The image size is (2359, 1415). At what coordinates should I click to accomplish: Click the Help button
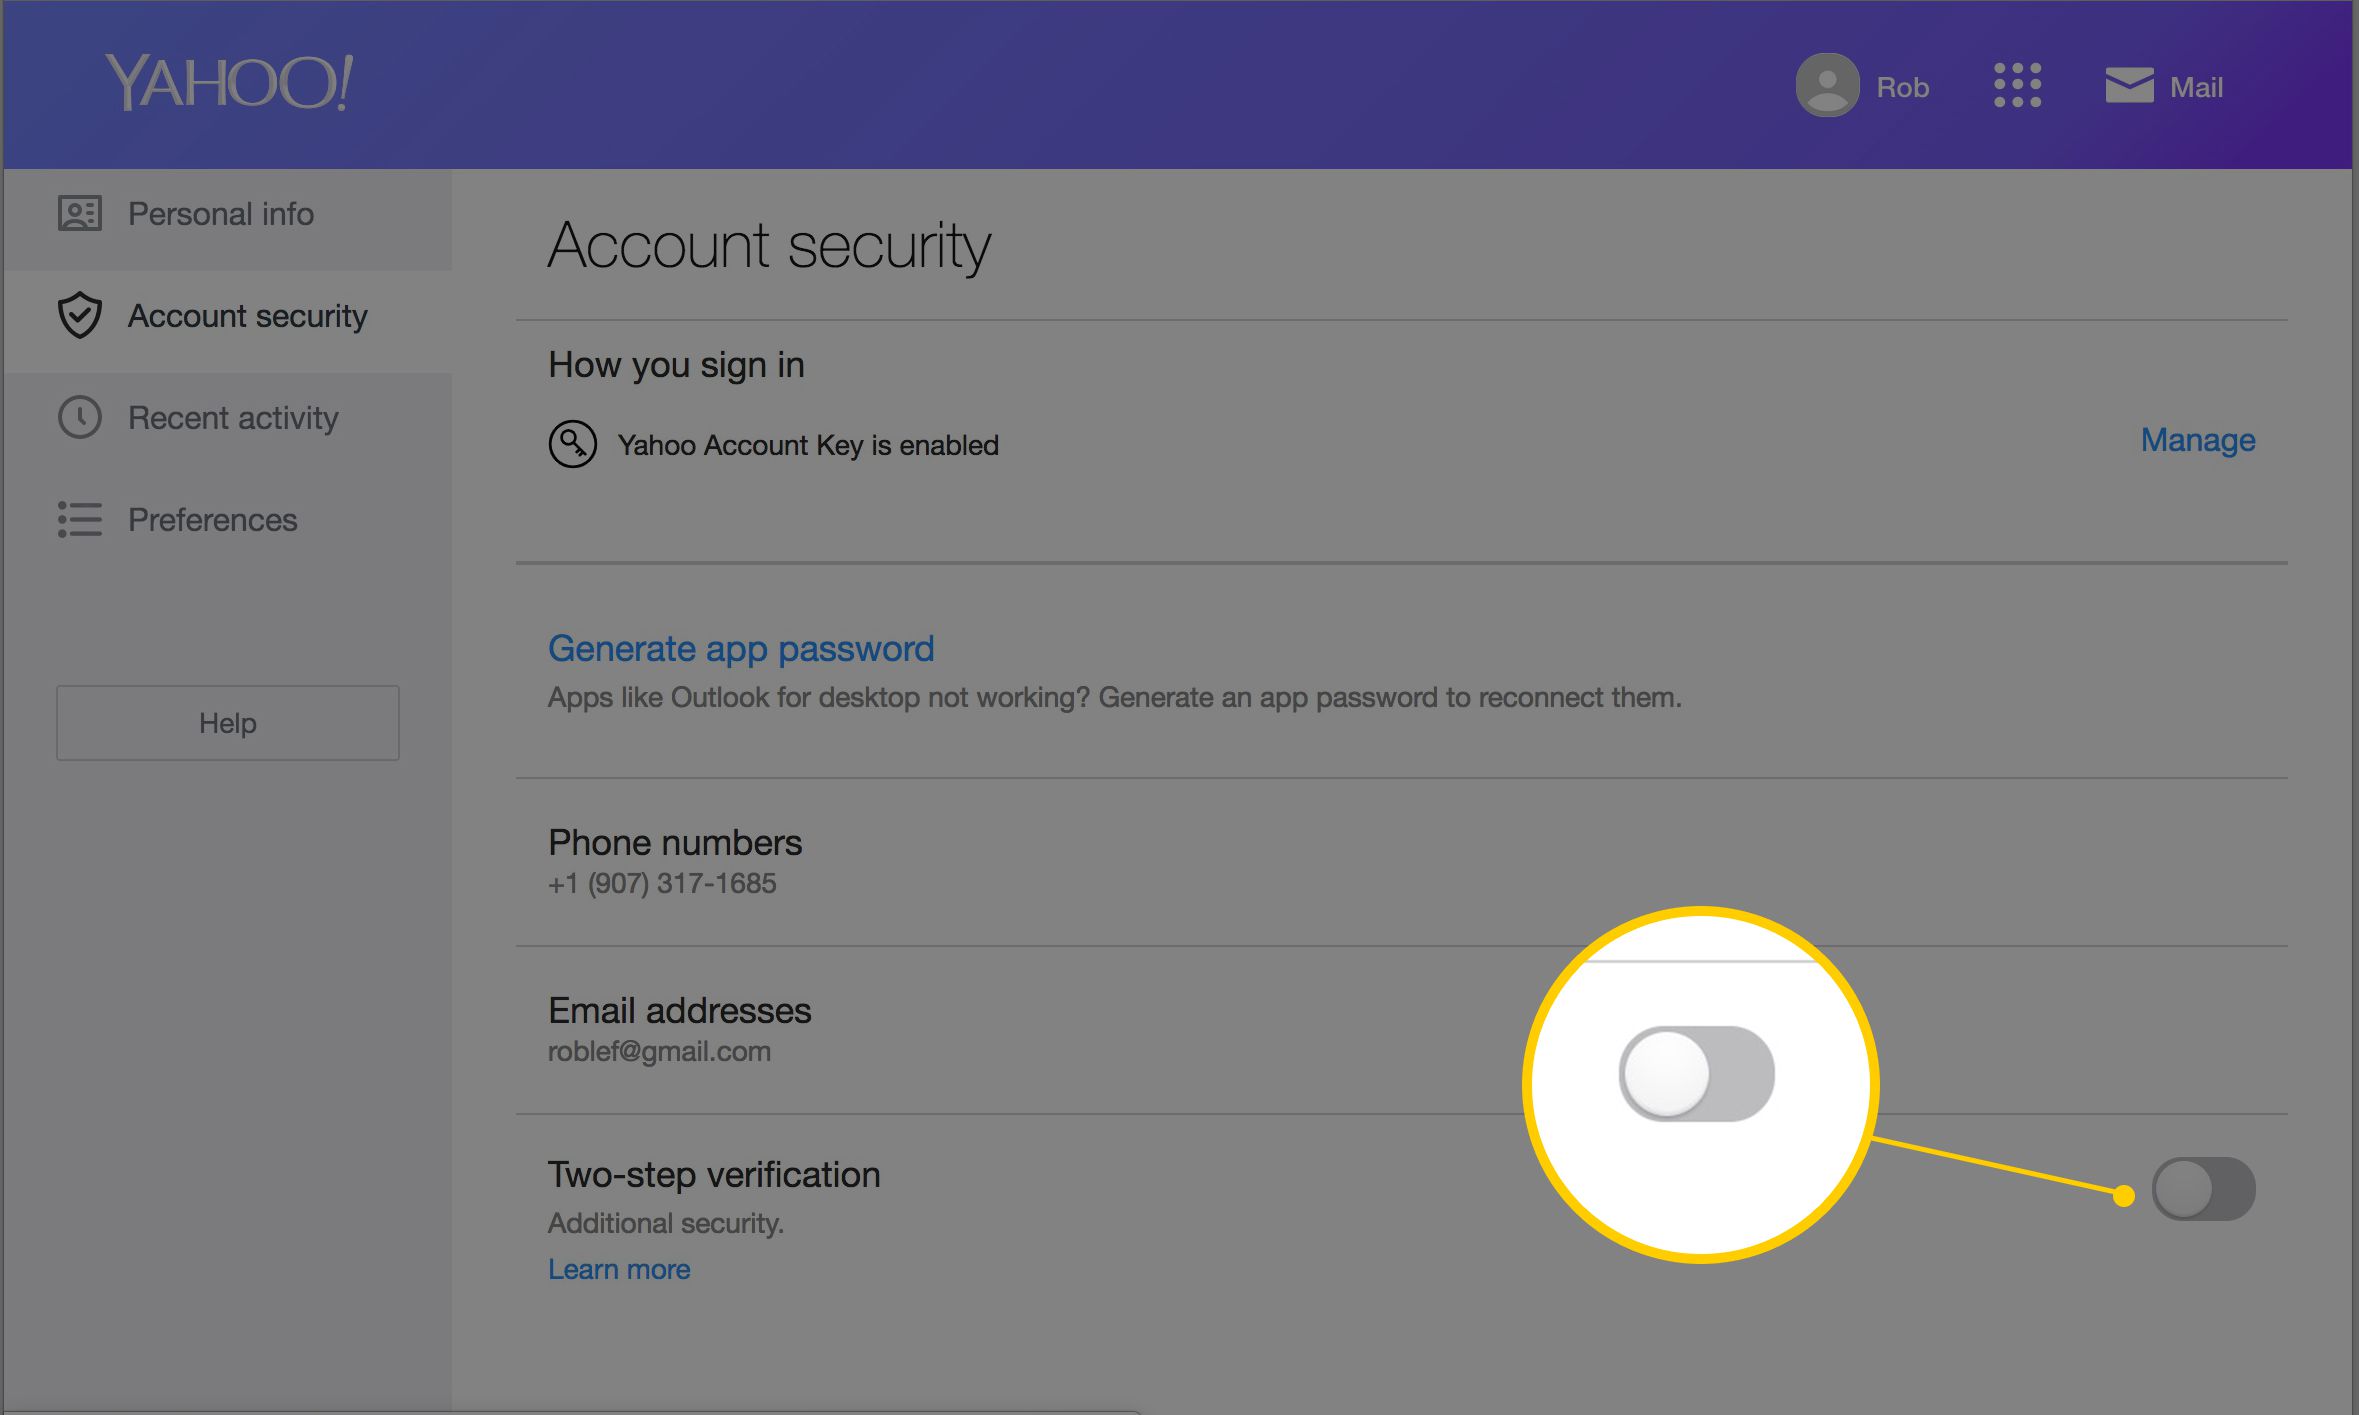(x=226, y=723)
